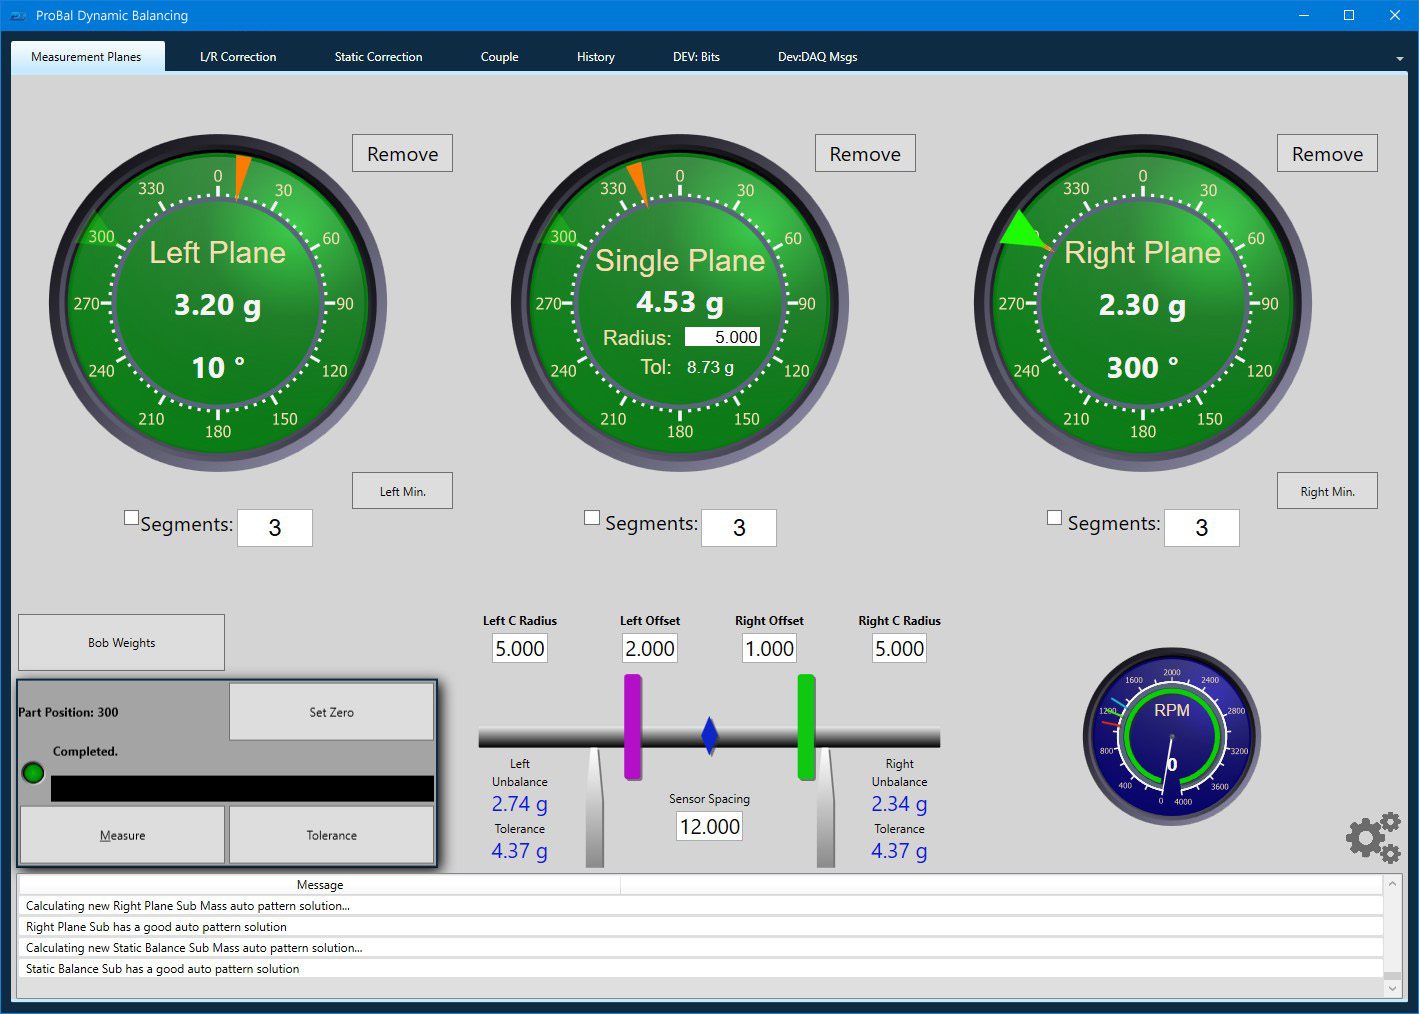Switch to Measurement Planes tab

point(86,57)
